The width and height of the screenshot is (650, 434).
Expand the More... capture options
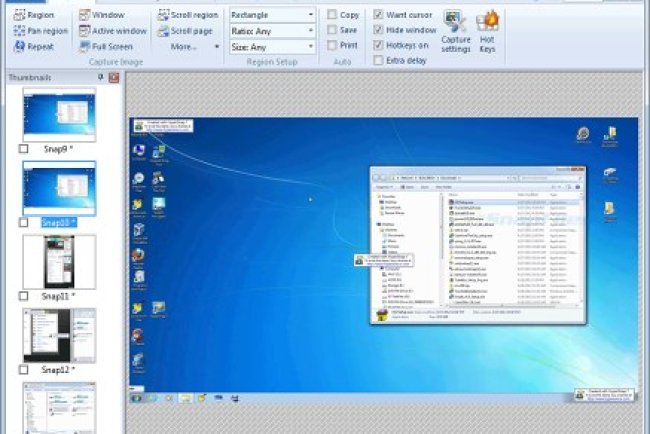(x=194, y=46)
